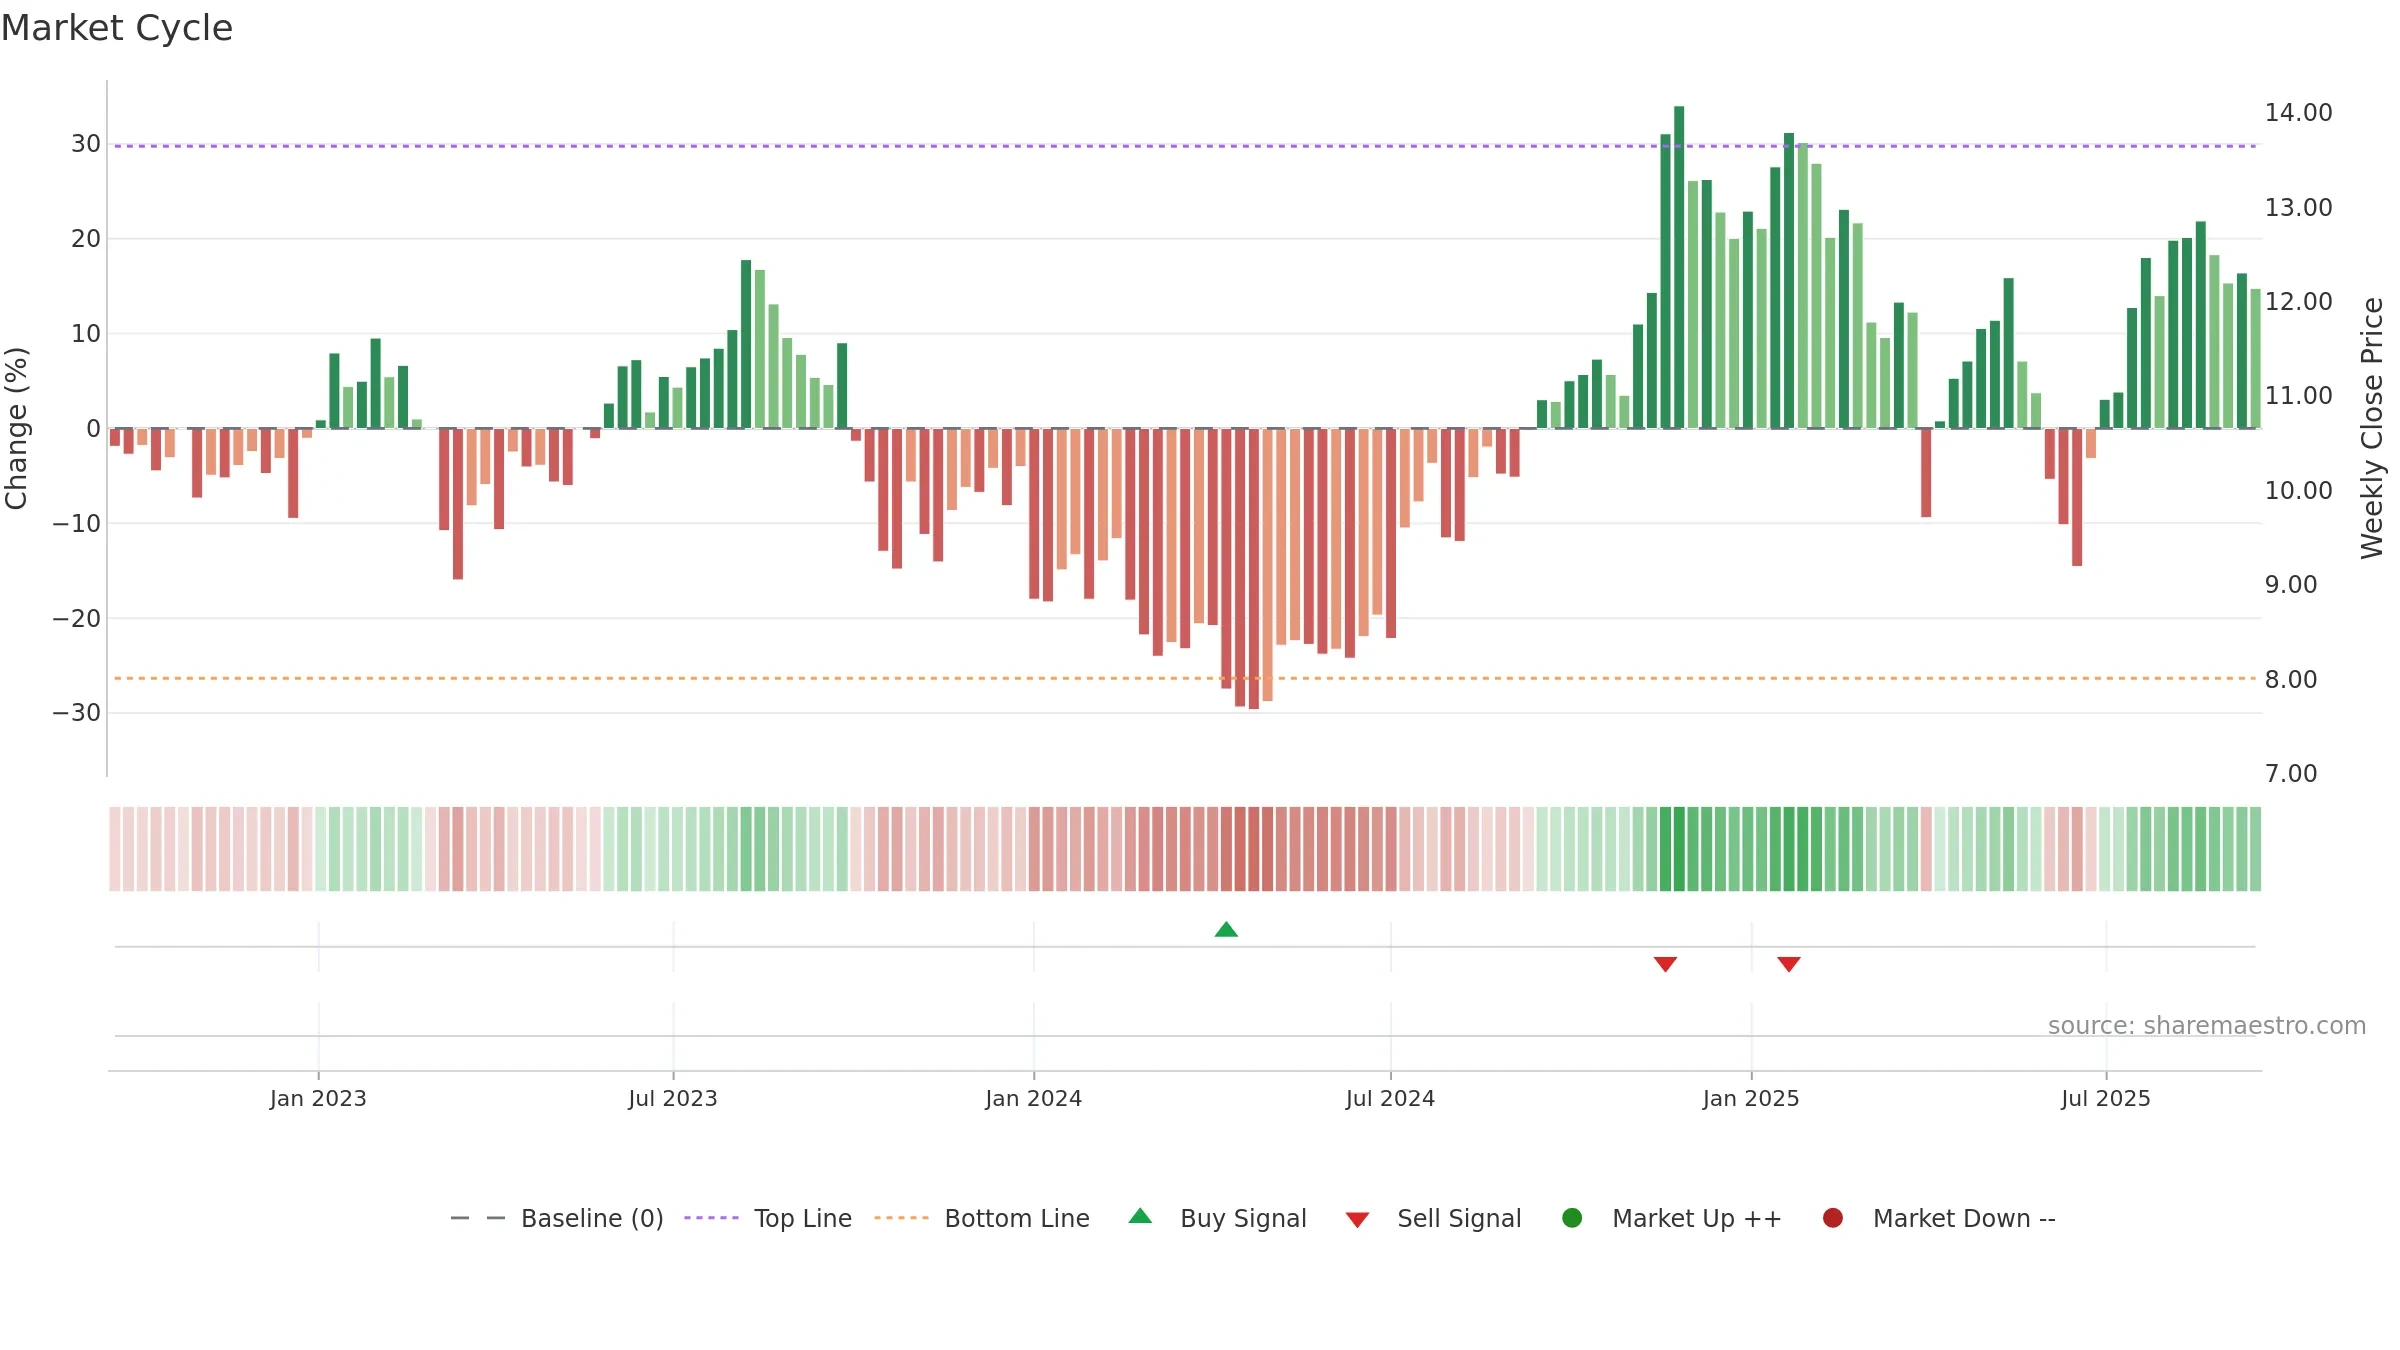Click the 12.00 price axis value

click(x=2299, y=302)
